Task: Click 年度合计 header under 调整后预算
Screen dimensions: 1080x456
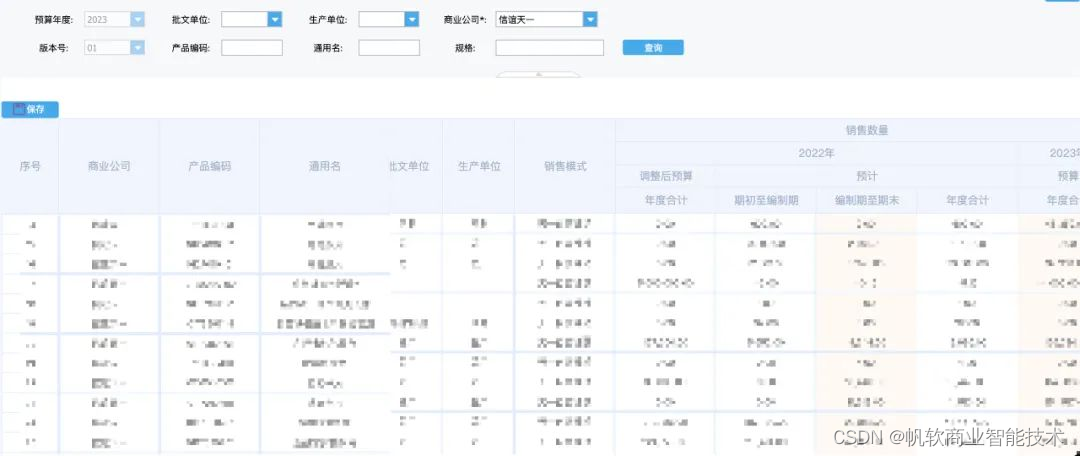Action: click(x=665, y=200)
